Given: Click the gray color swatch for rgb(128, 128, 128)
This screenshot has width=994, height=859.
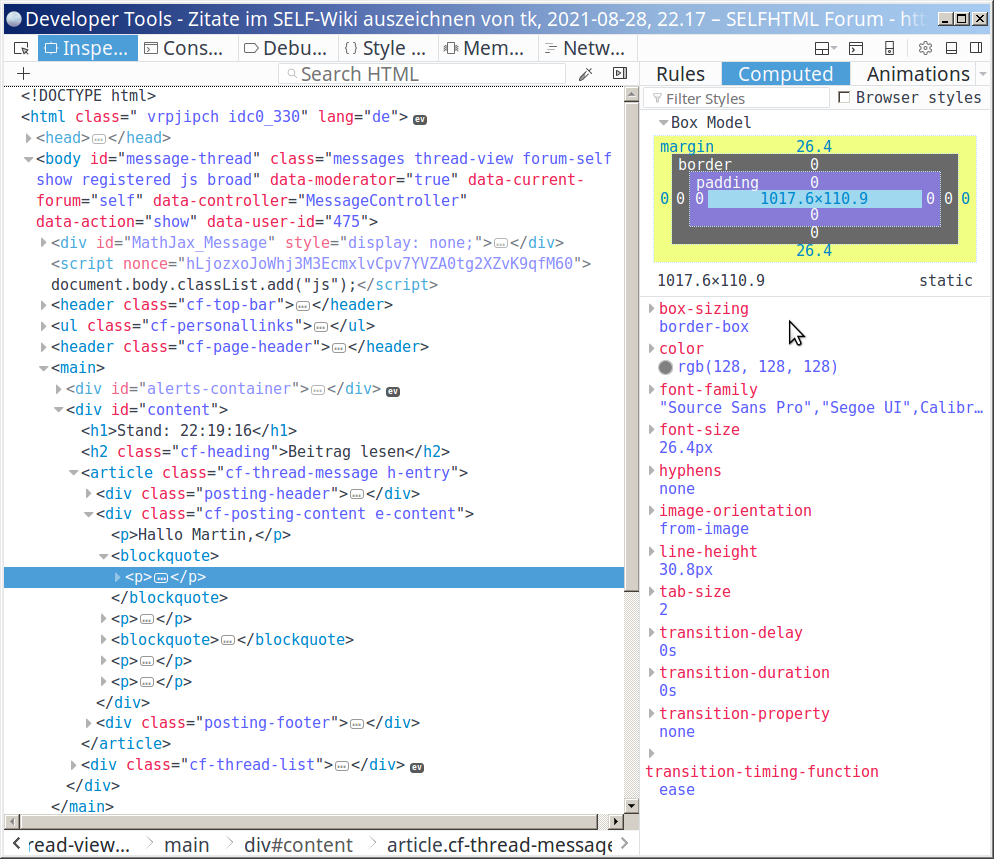Looking at the screenshot, I should (x=666, y=368).
